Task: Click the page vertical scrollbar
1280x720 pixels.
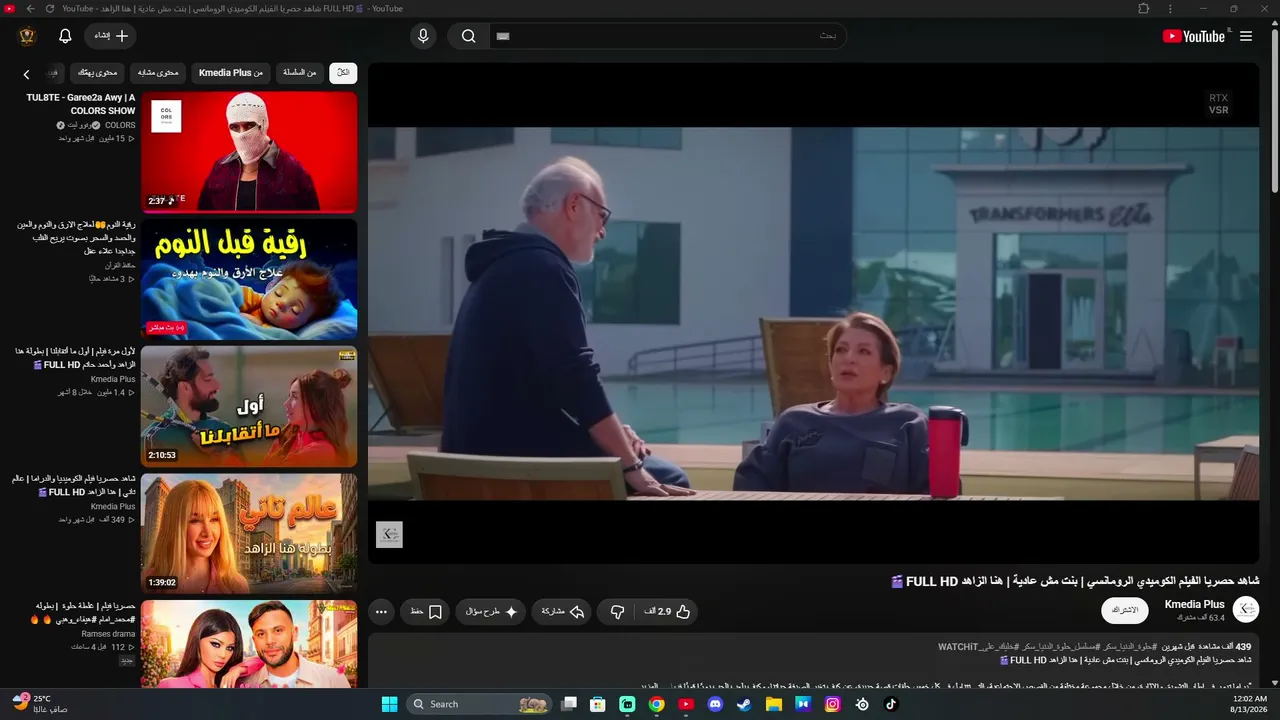Action: point(1274,110)
